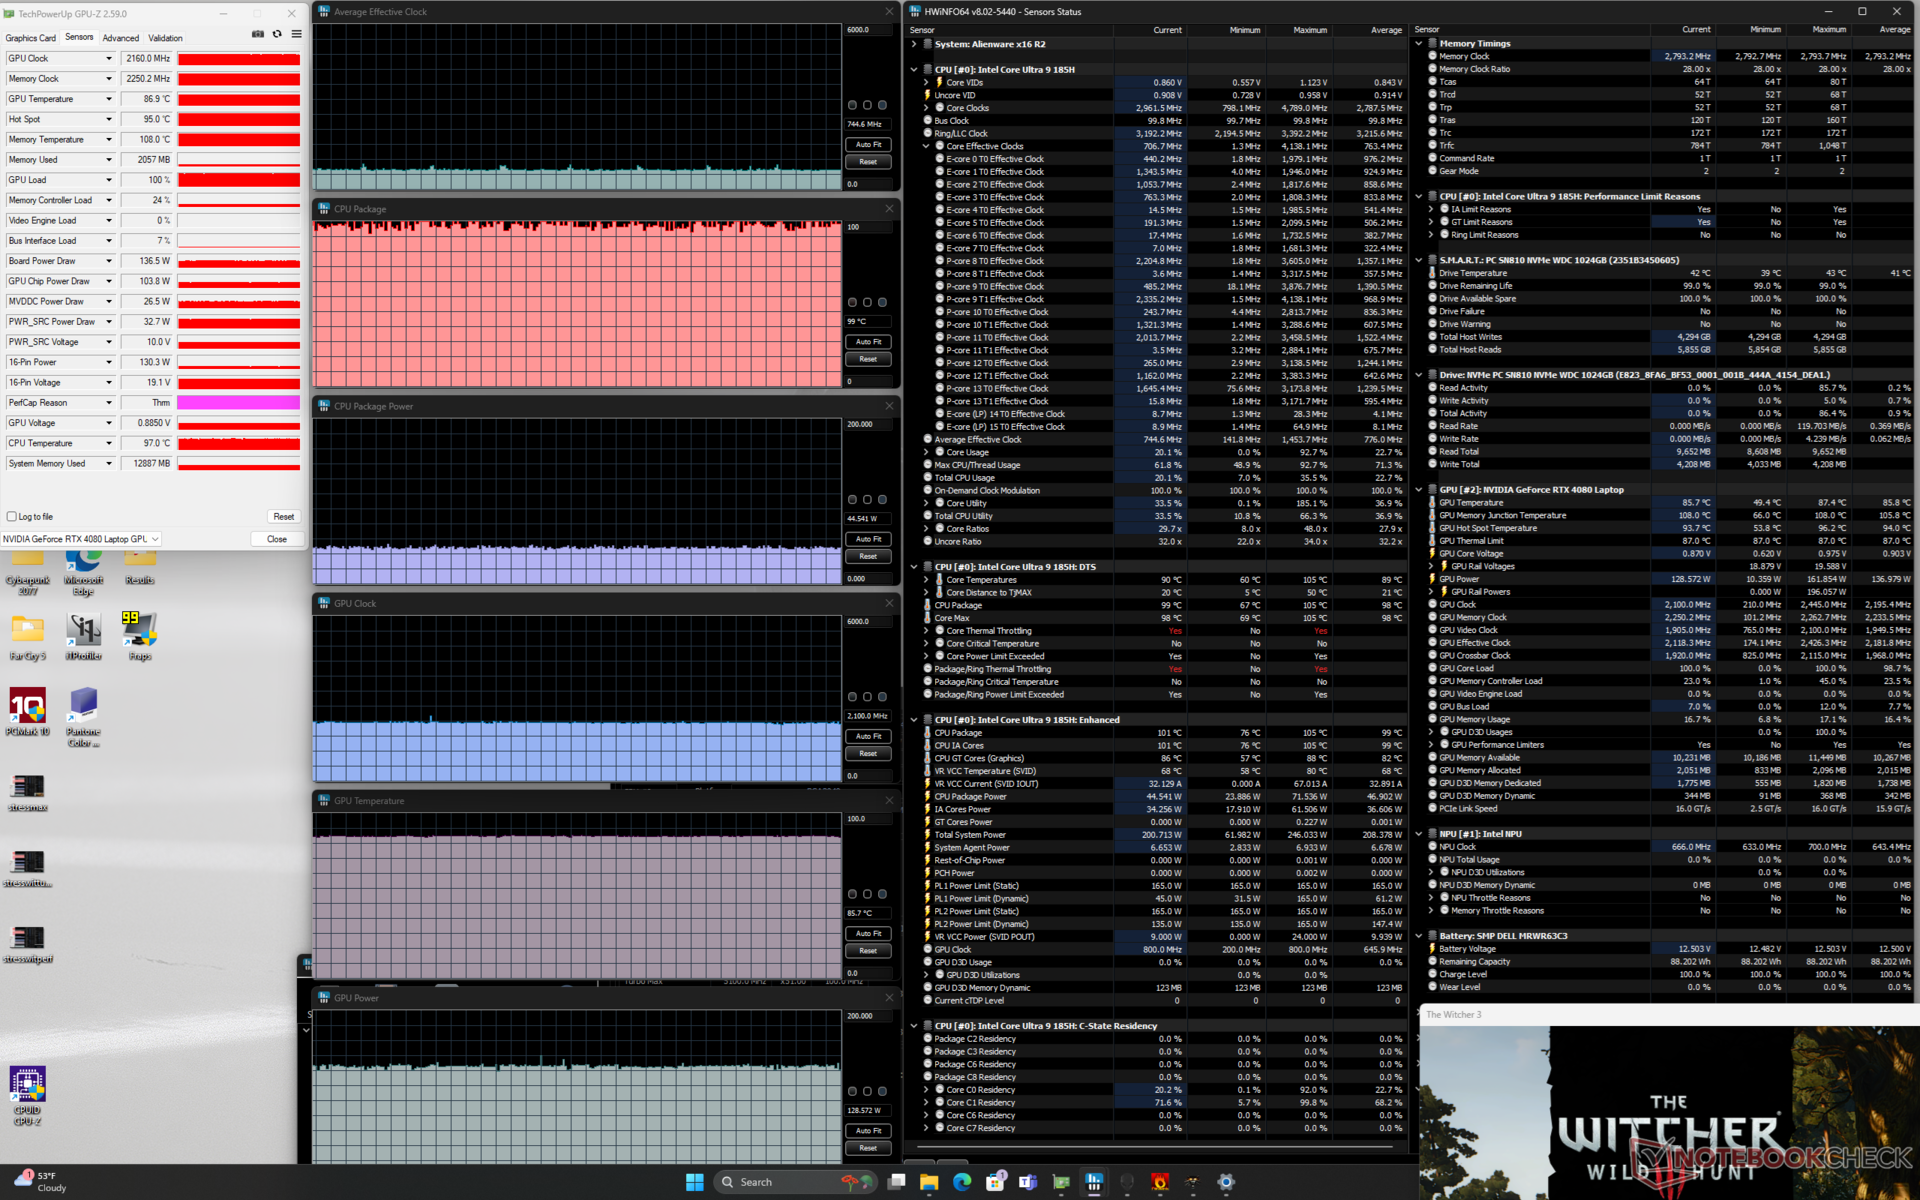This screenshot has height=1200, width=1920.
Task: Switch to the Advanced tab
Action: click(x=121, y=38)
